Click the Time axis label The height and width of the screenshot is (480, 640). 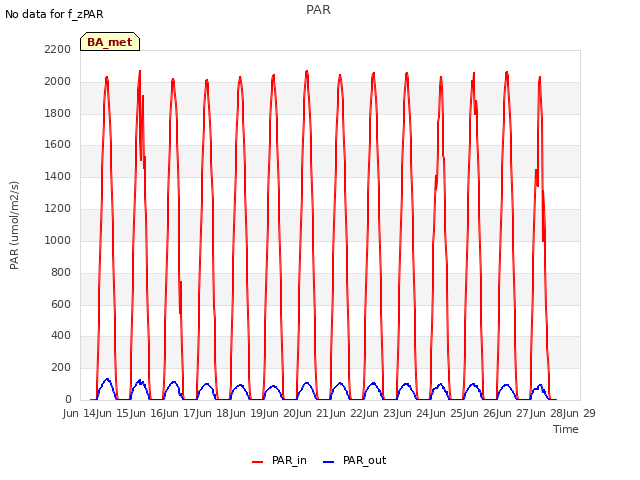pyautogui.click(x=566, y=429)
